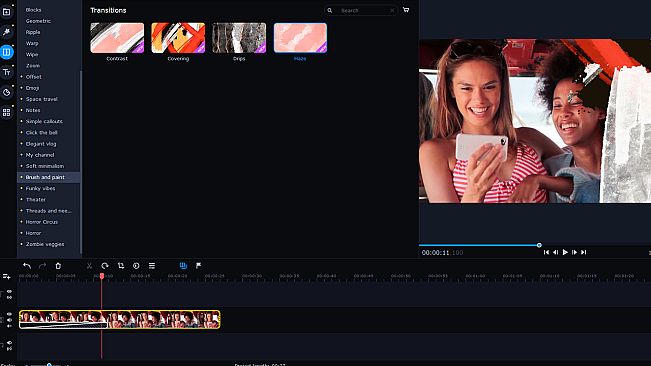Click the preview progress slider handle

[539, 245]
